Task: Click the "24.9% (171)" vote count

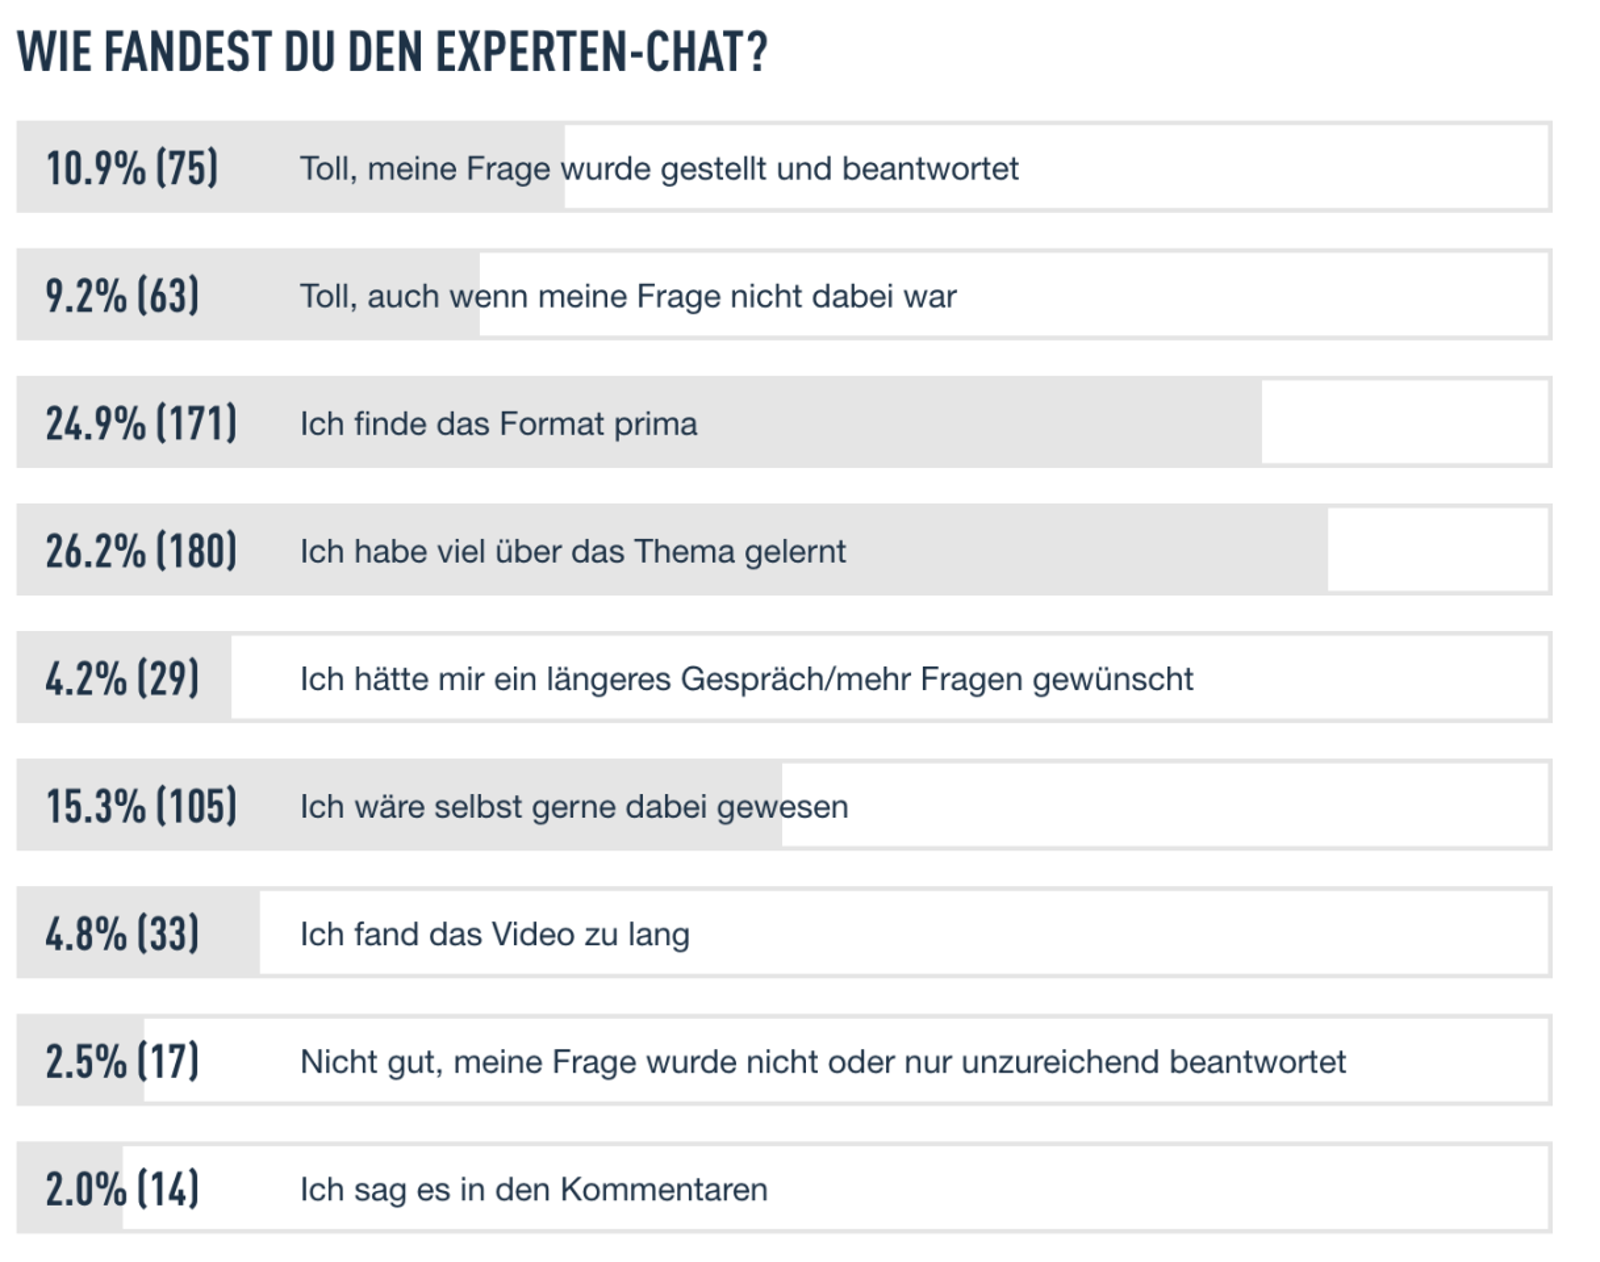Action: 141,424
